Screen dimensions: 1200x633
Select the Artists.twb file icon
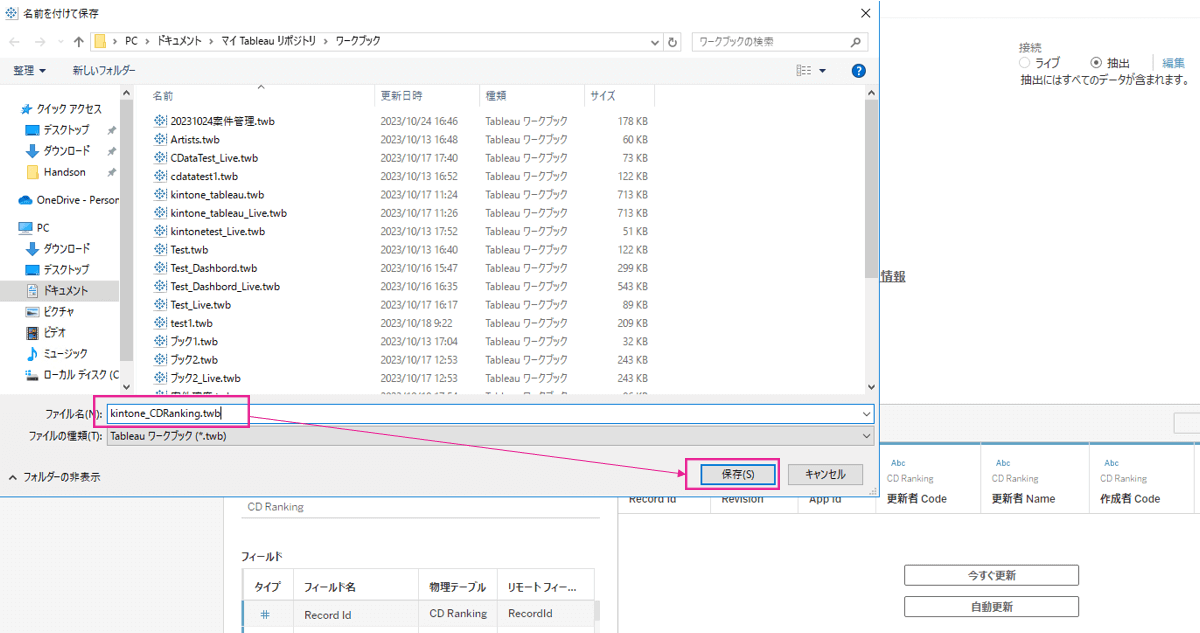click(x=161, y=140)
